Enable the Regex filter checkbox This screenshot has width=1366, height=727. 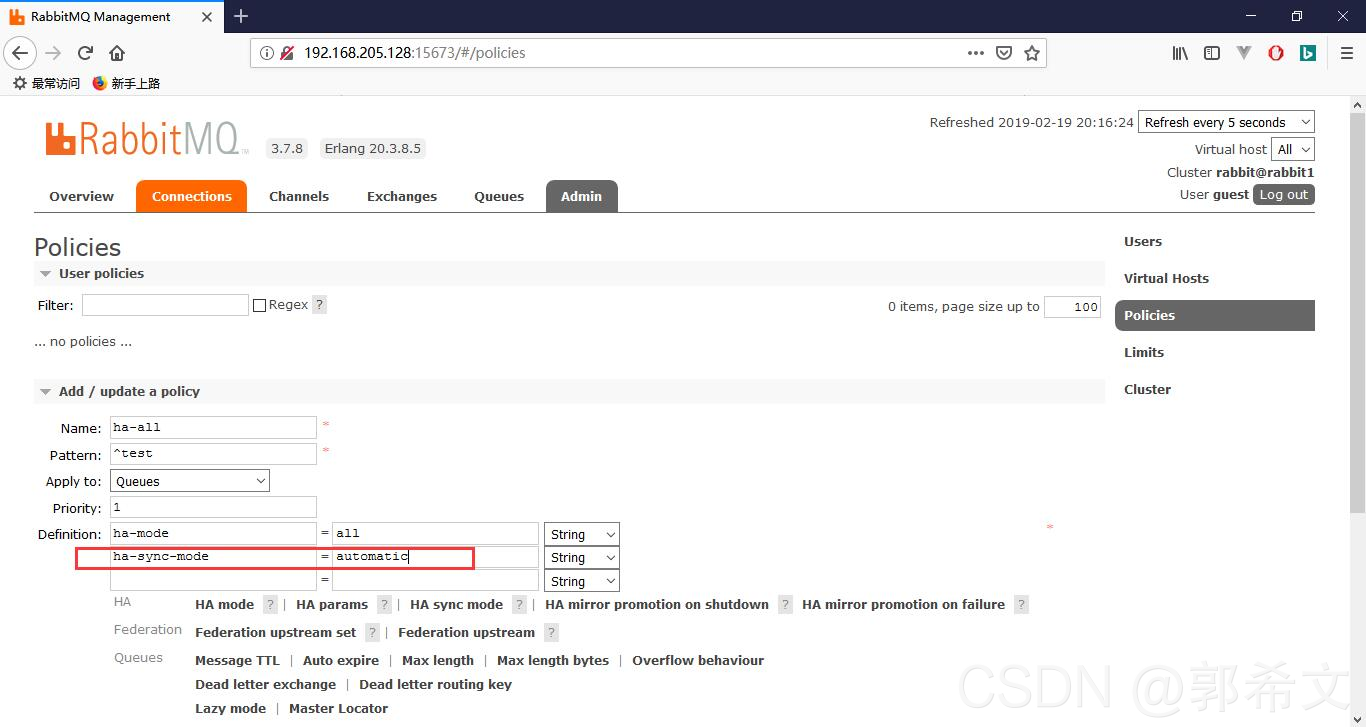click(x=259, y=305)
